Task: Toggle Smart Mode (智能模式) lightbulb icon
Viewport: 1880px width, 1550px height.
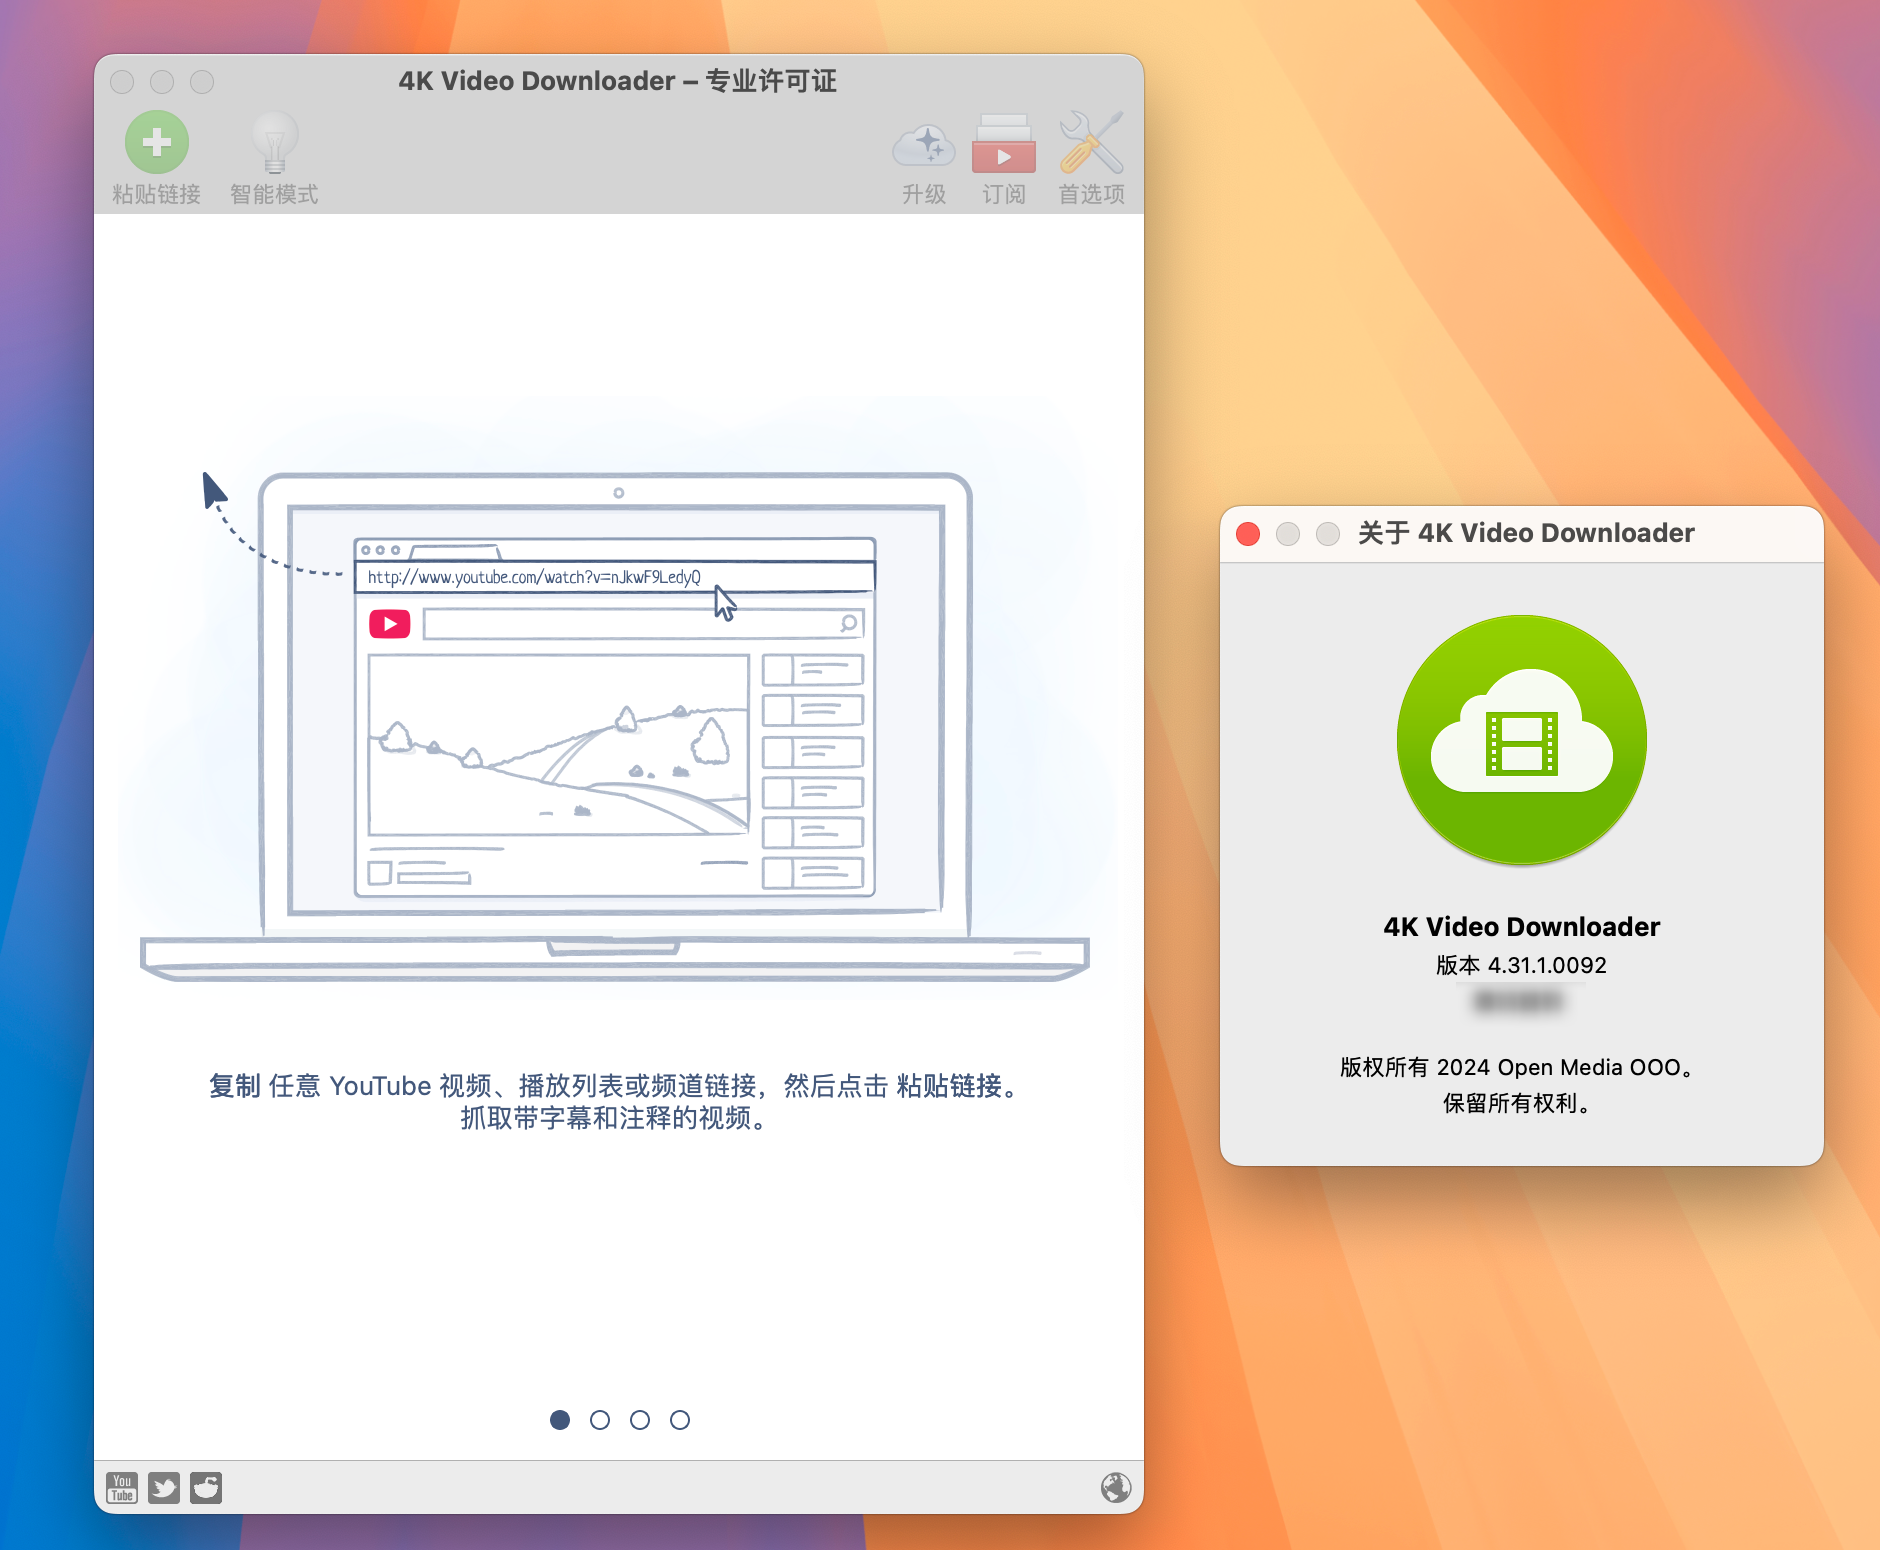Action: point(274,143)
